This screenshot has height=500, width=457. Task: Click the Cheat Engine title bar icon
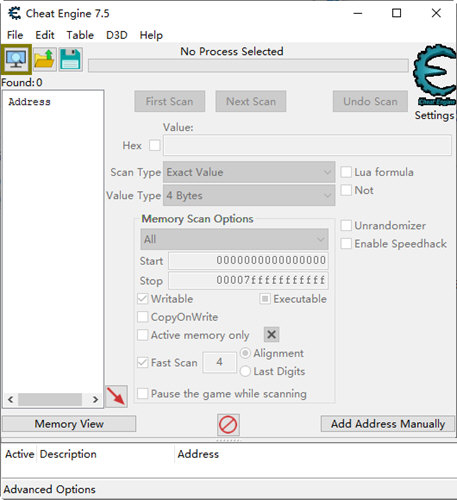[15, 13]
